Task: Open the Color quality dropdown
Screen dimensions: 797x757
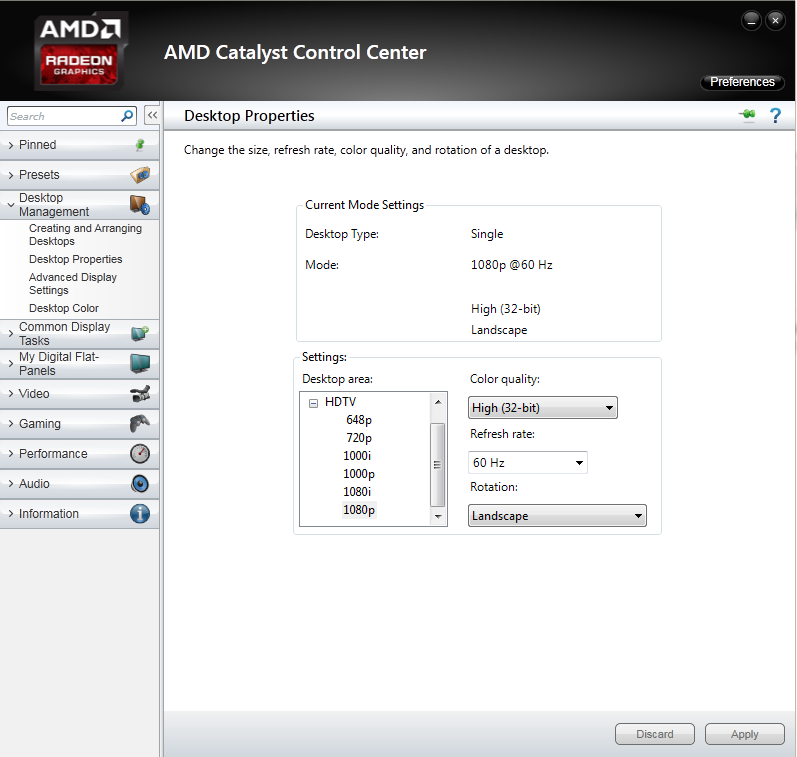Action: click(x=542, y=408)
